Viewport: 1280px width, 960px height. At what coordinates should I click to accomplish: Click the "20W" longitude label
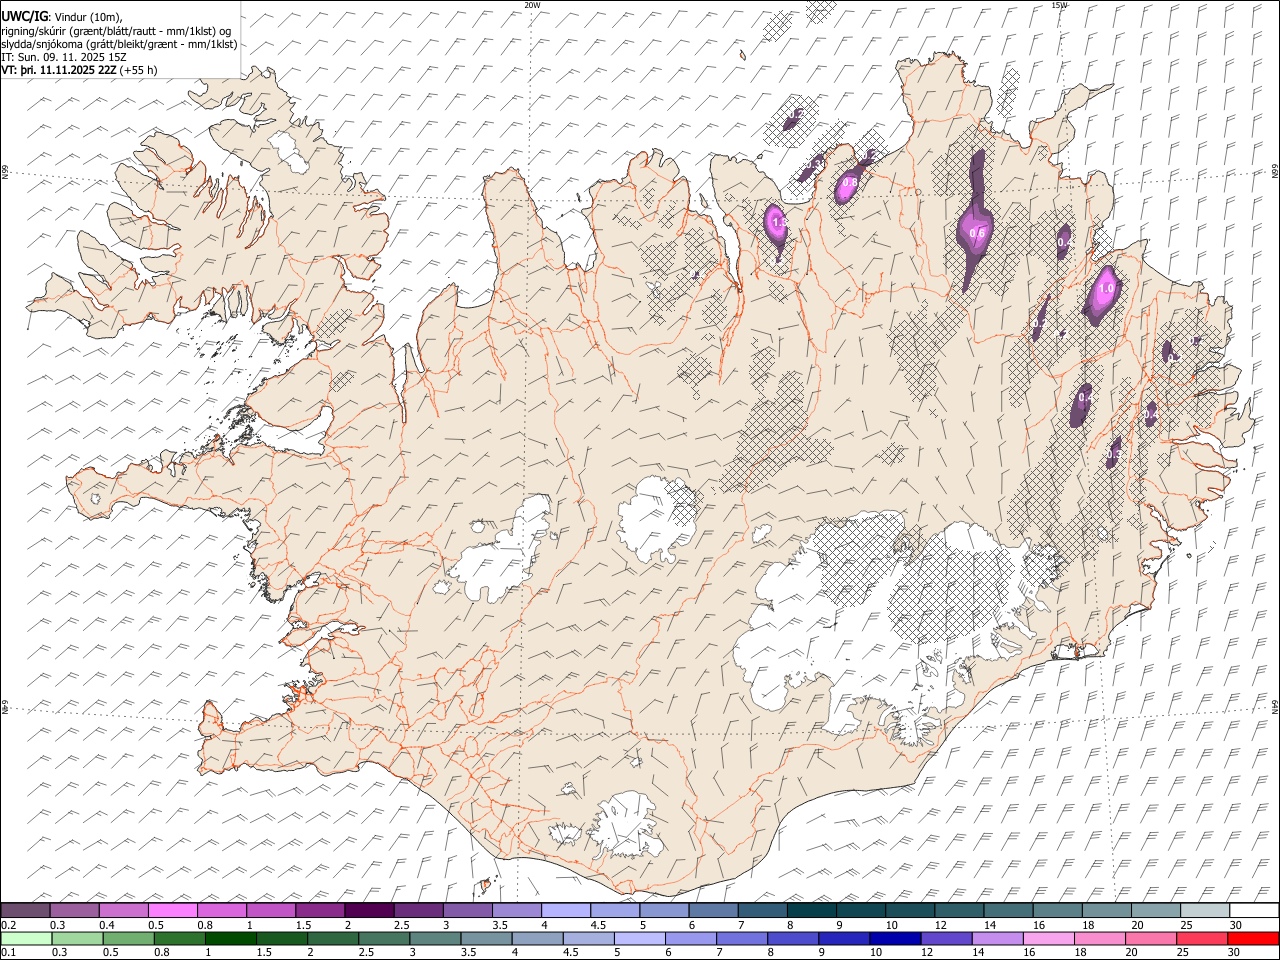[x=532, y=5]
